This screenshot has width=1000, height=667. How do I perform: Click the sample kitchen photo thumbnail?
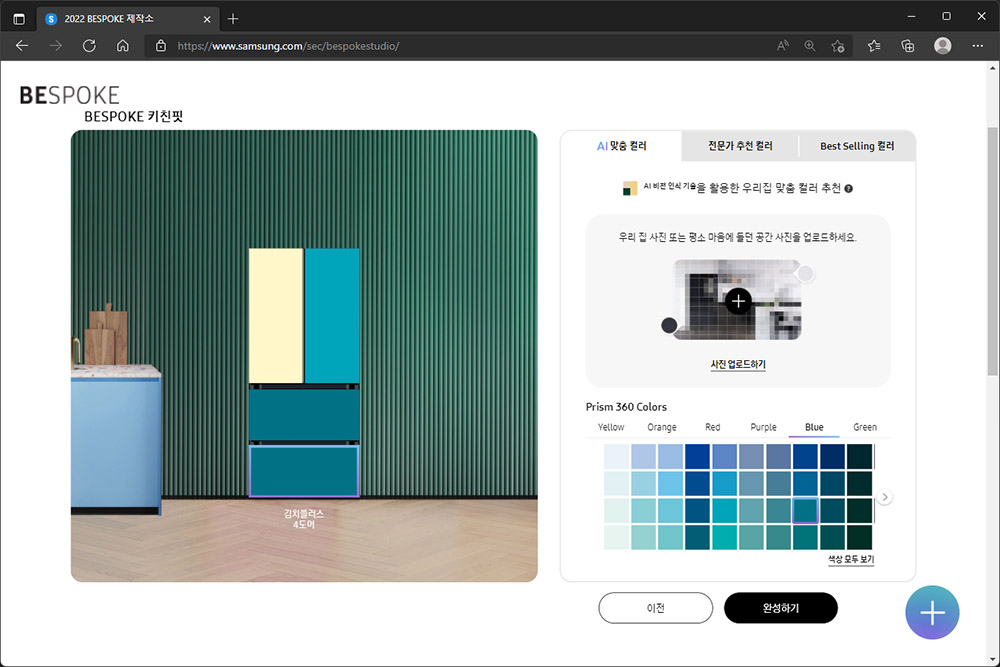pyautogui.click(x=738, y=300)
